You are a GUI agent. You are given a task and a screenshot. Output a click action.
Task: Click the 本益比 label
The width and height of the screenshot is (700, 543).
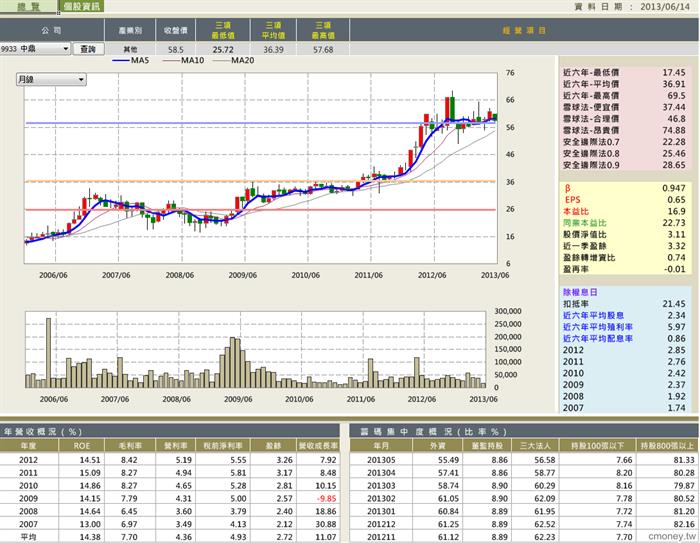(576, 211)
